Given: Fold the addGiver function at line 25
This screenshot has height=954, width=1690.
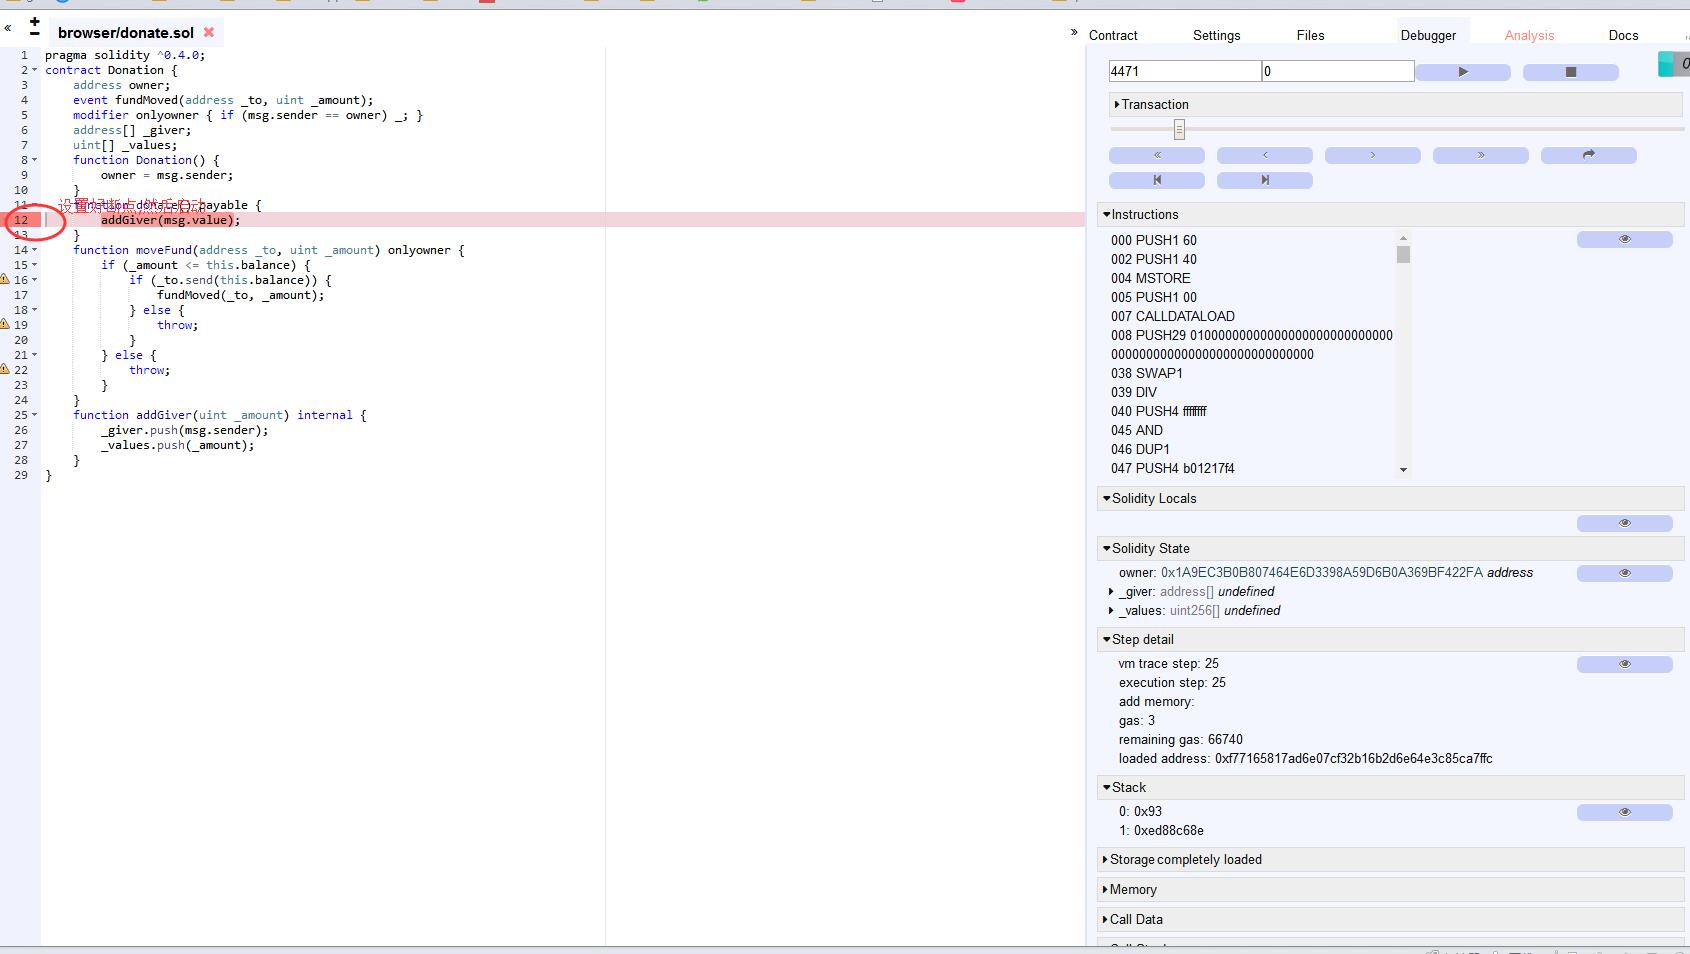Looking at the screenshot, I should coord(35,415).
